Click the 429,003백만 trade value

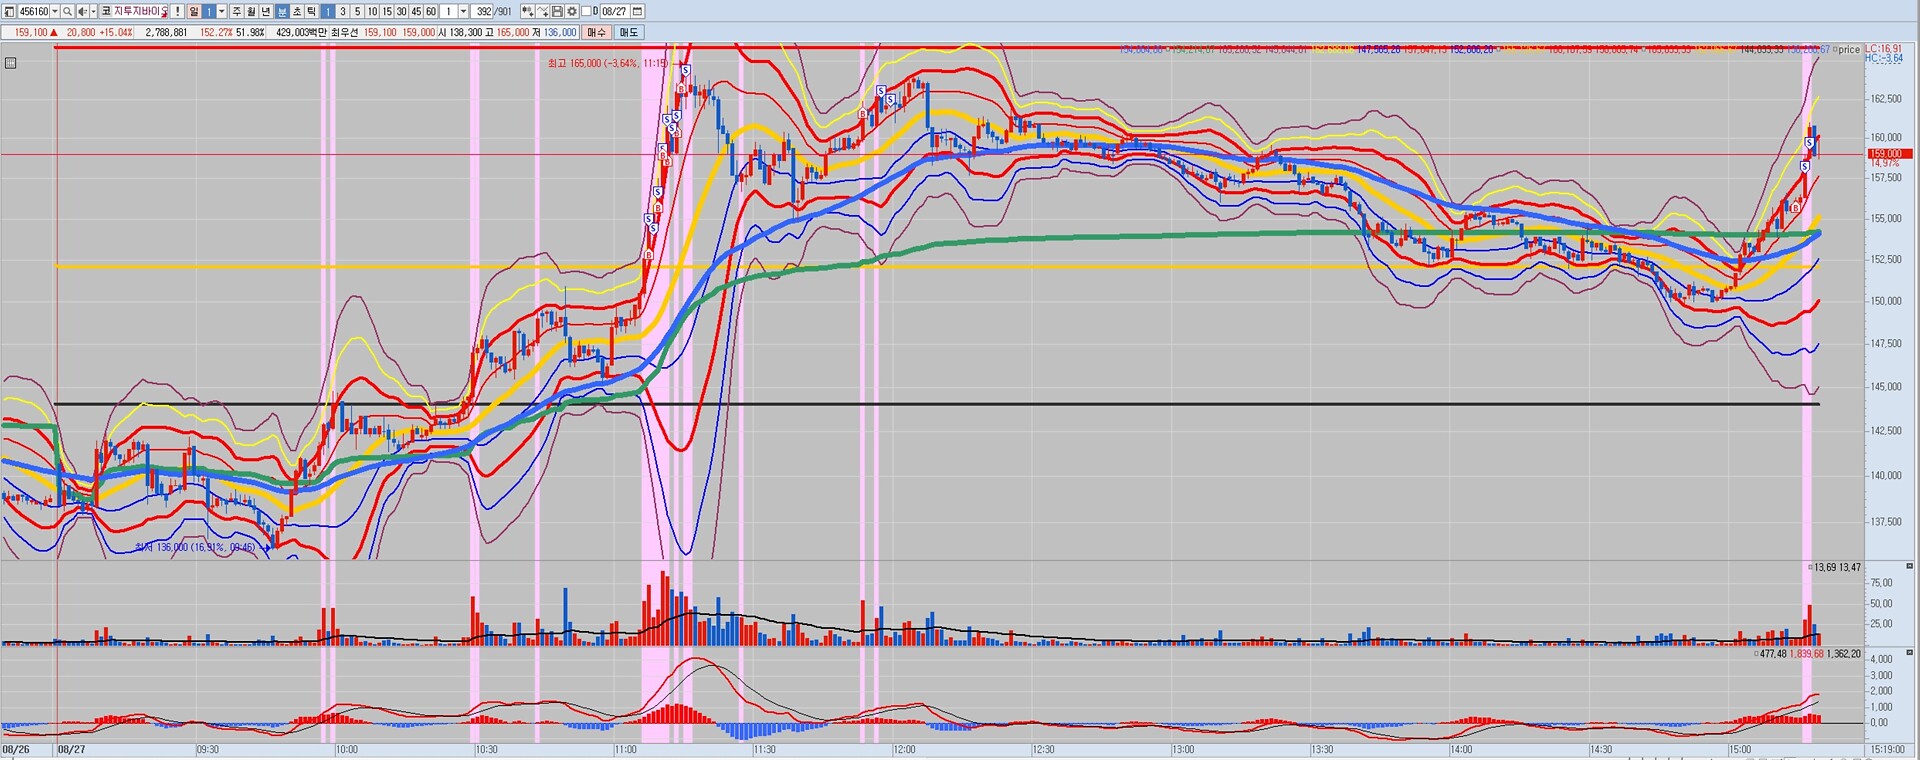point(301,32)
